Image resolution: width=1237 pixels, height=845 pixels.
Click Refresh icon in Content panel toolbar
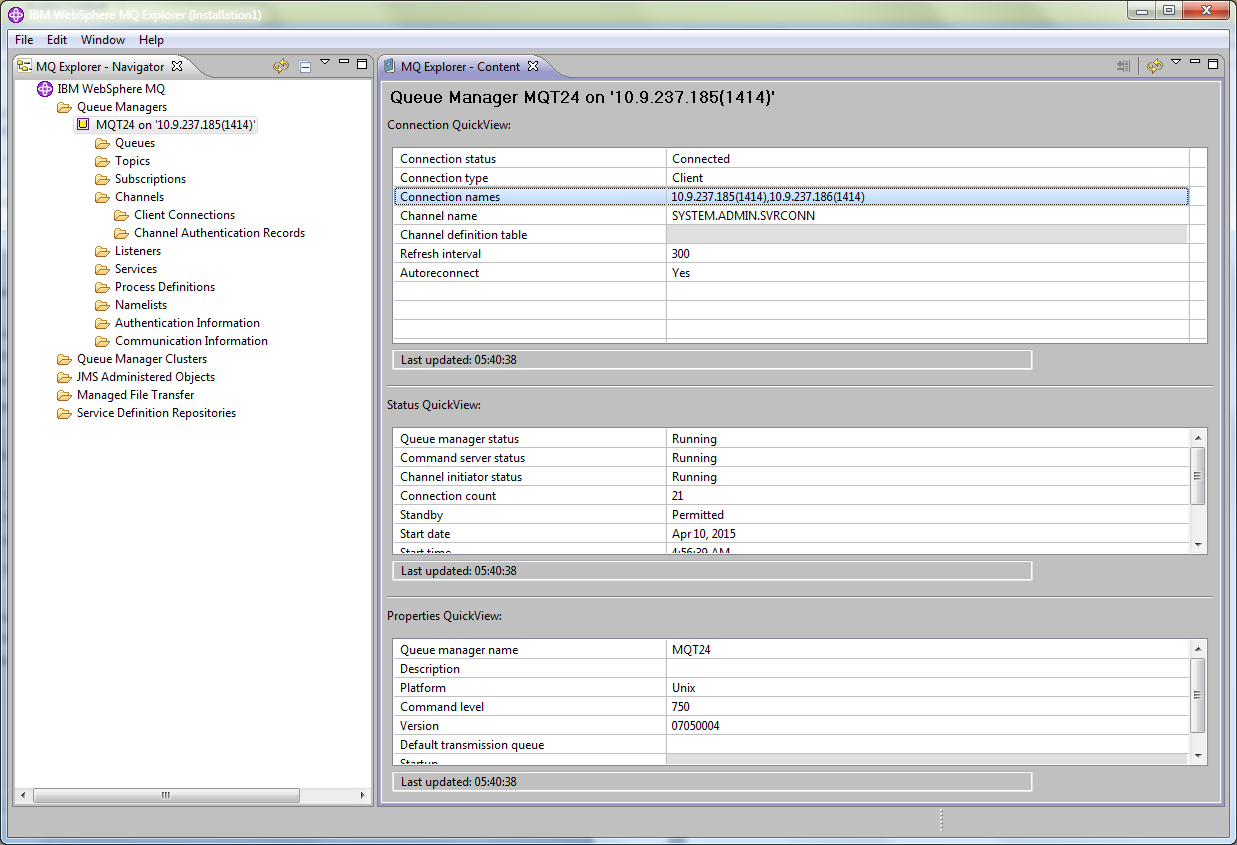click(1155, 66)
